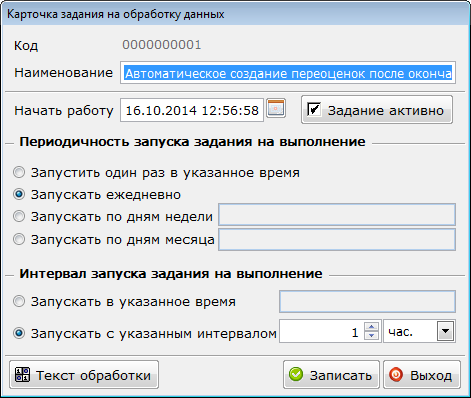Click the 'Наименование' label

click(x=63, y=72)
